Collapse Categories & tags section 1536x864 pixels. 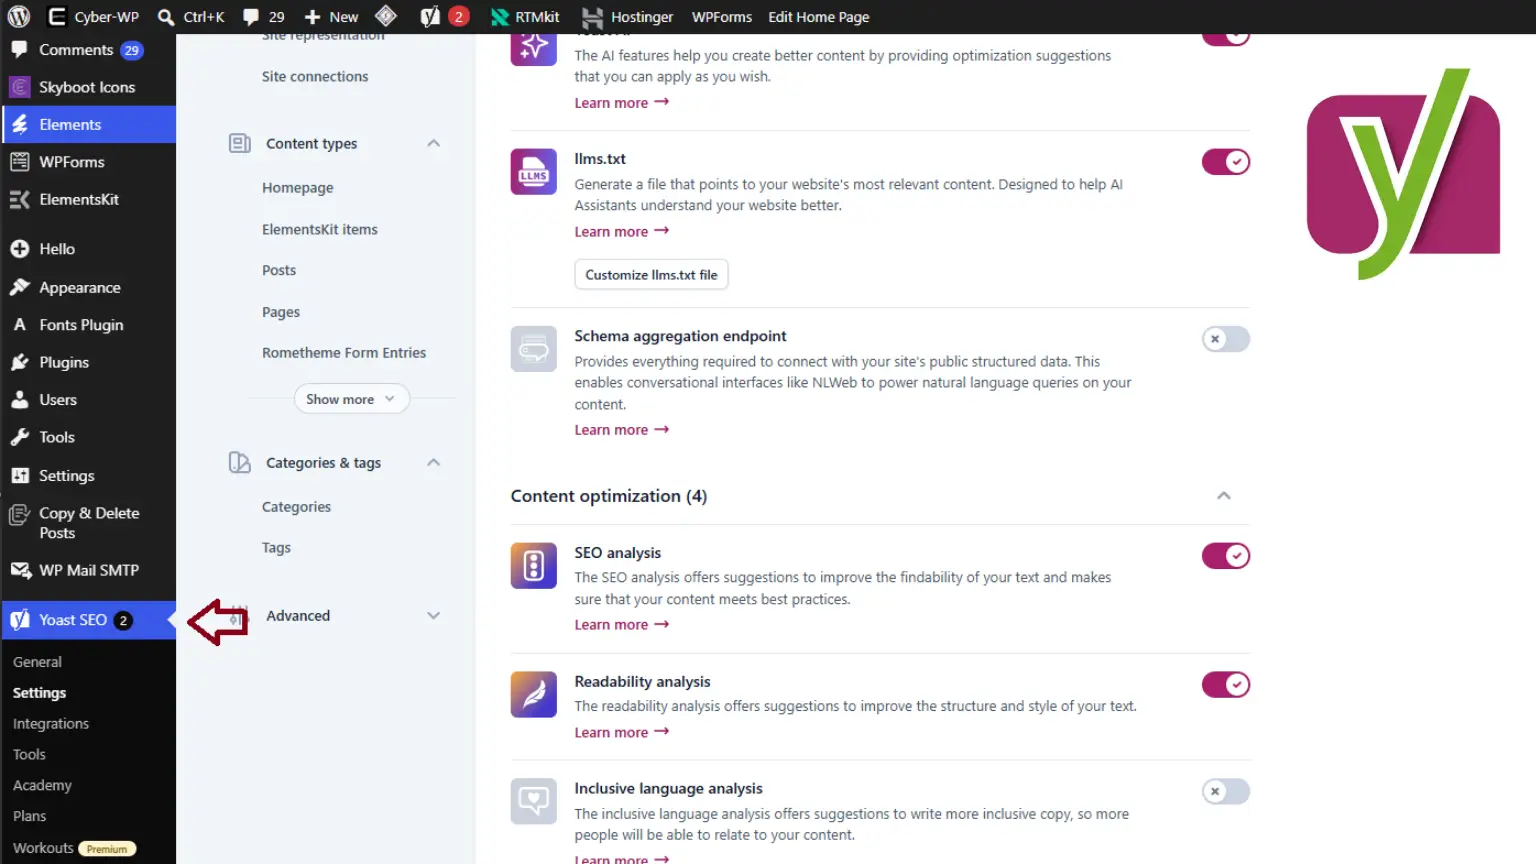coord(433,462)
